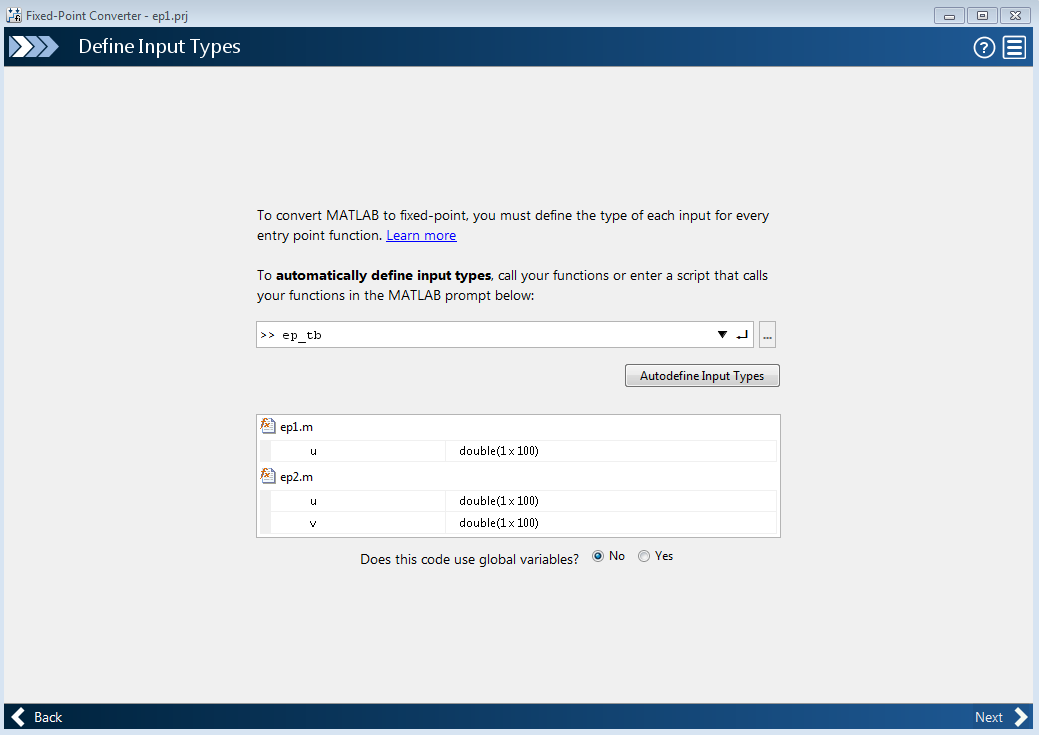
Task: Go Back to the previous step
Action: (x=37, y=717)
